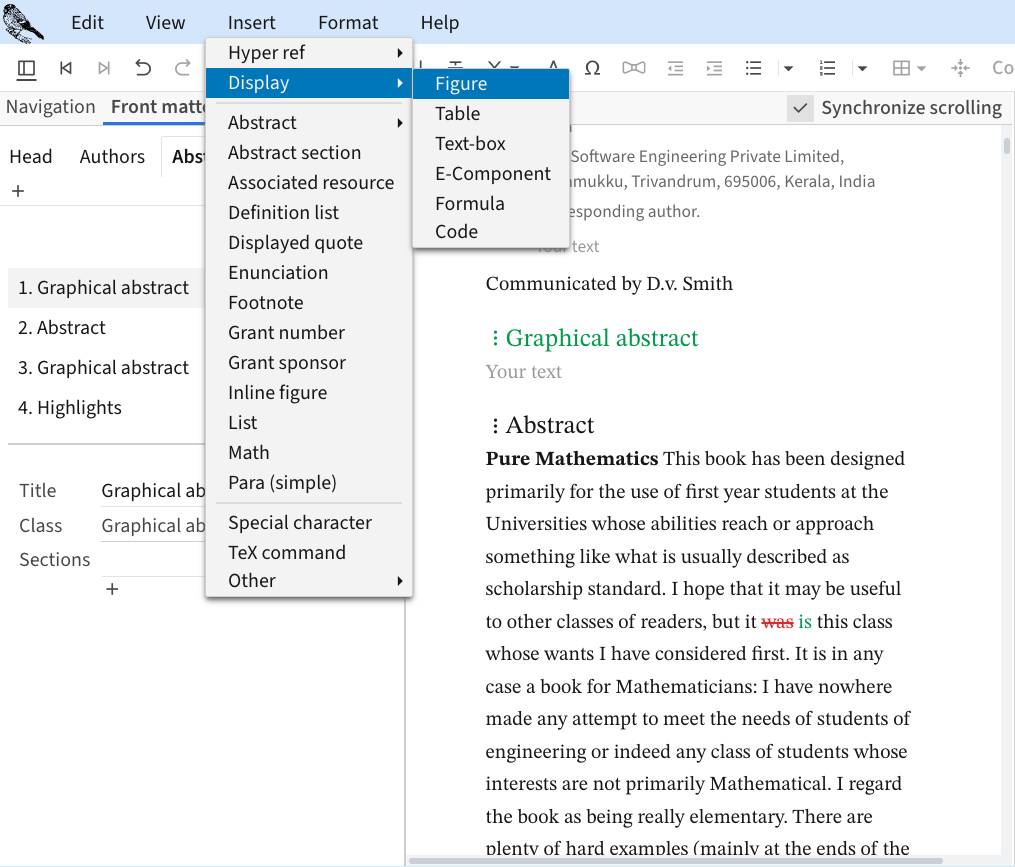Viewport: 1015px width, 867px height.
Task: Click the undo arrow icon
Action: [x=143, y=68]
